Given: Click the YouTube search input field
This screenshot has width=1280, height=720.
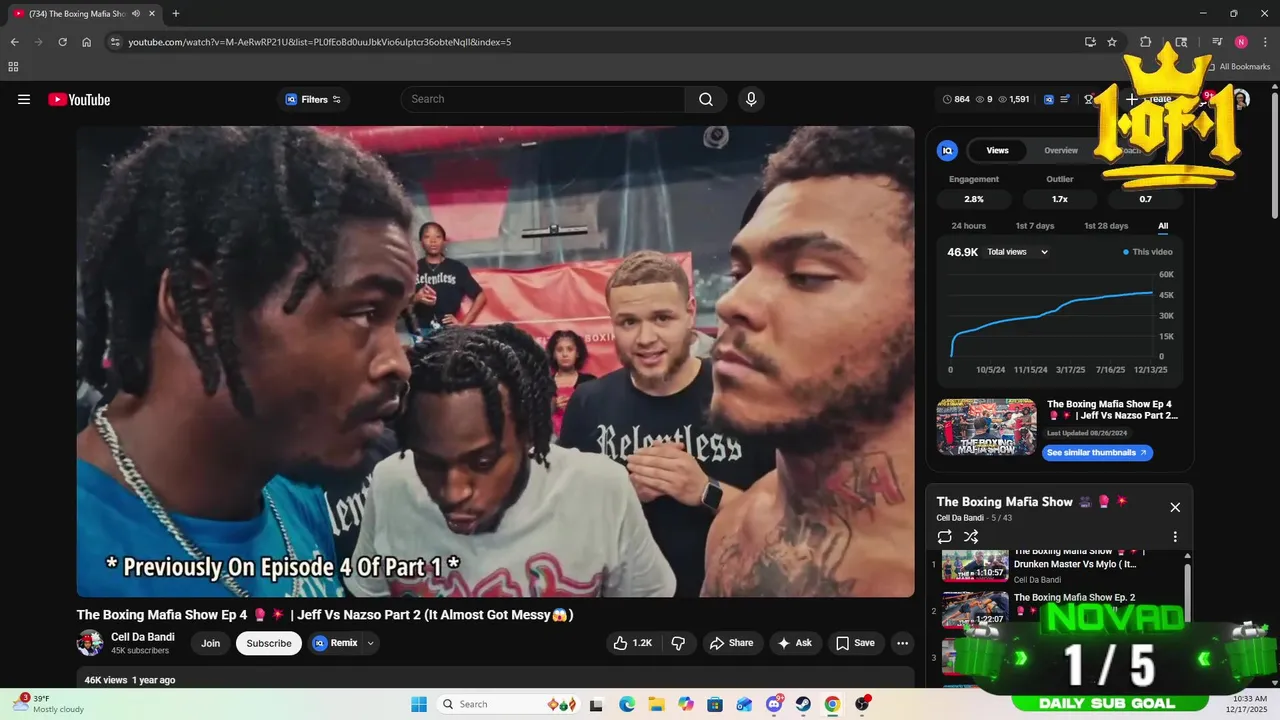Looking at the screenshot, I should [x=543, y=99].
